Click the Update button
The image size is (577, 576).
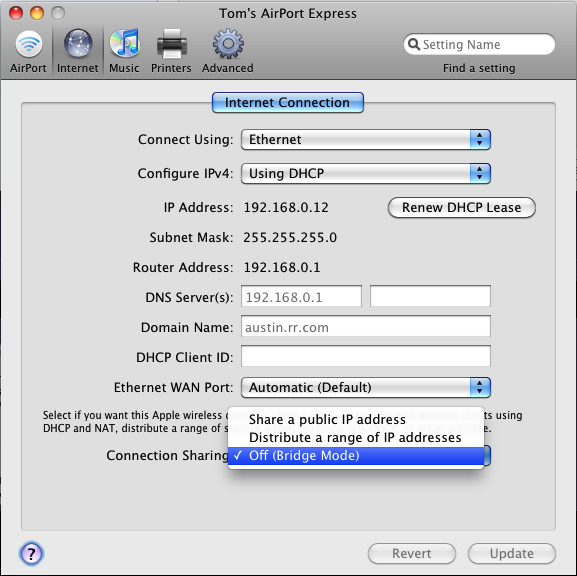click(511, 553)
